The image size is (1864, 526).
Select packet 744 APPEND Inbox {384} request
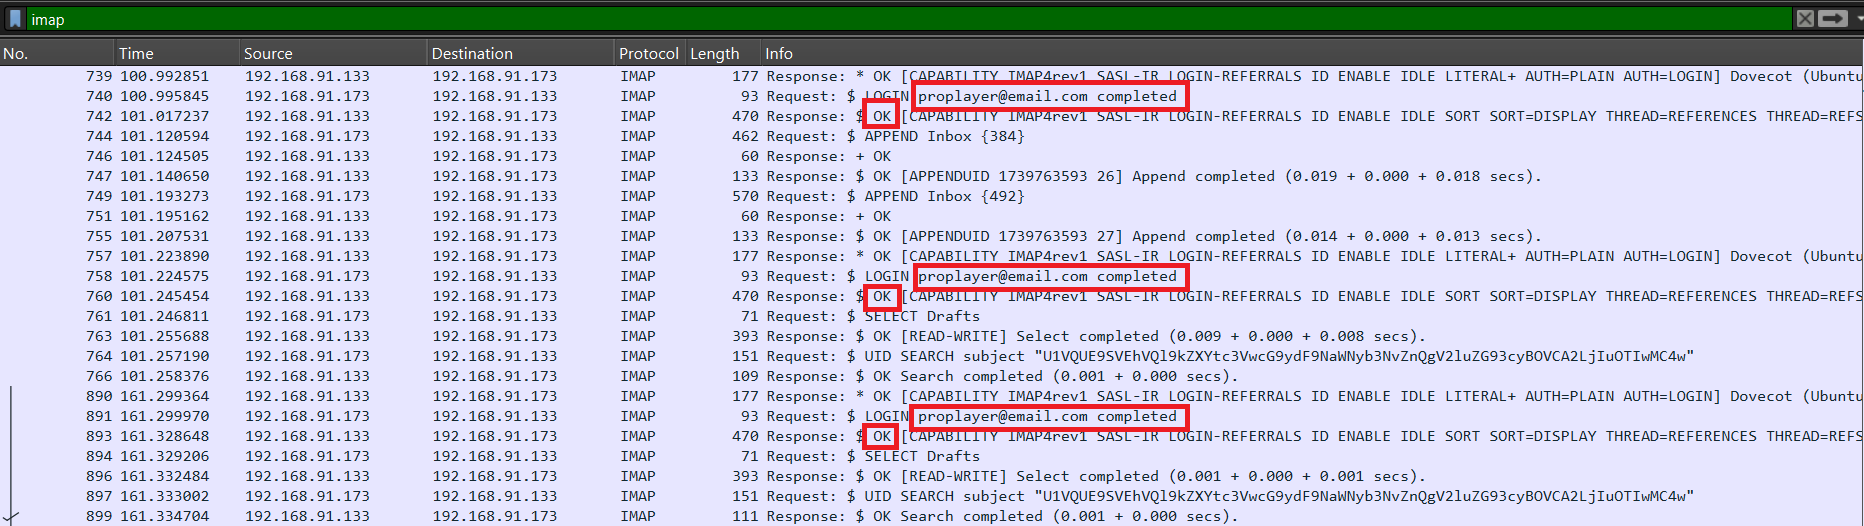(x=500, y=137)
